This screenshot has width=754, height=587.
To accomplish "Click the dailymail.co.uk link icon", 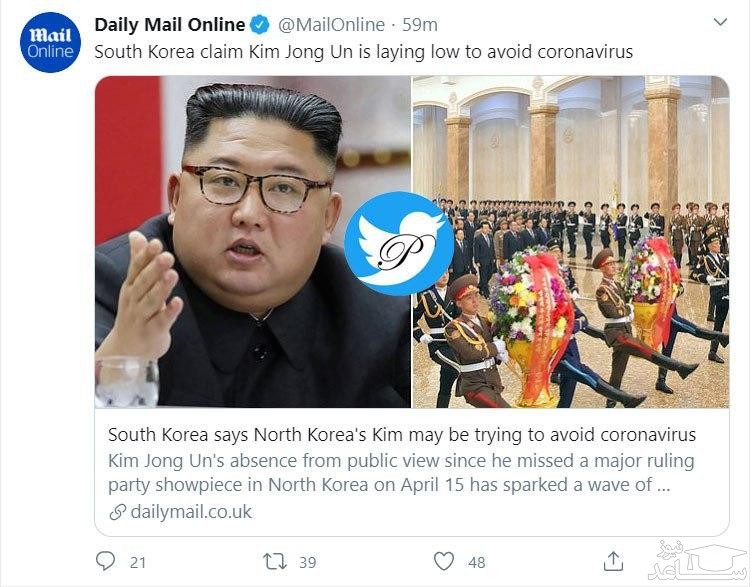I will click(x=117, y=512).
